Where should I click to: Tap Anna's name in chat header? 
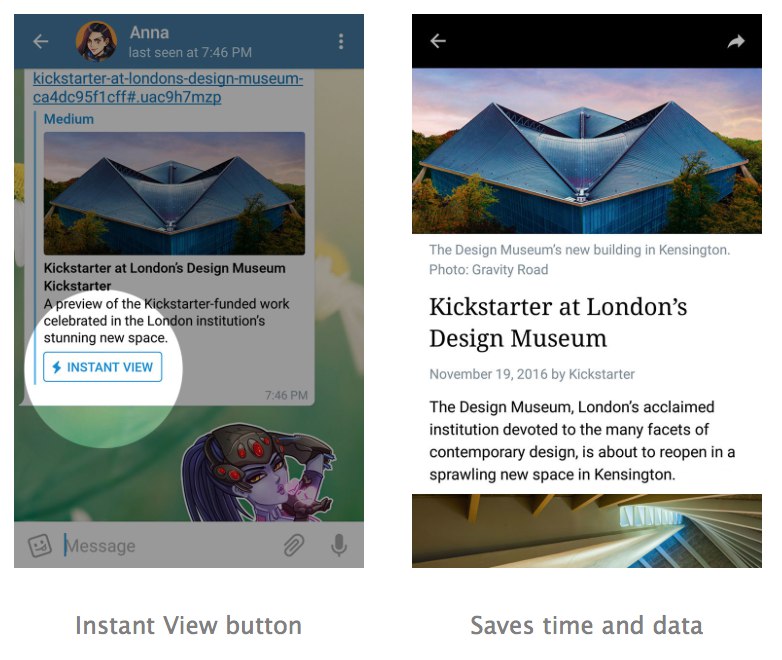(149, 33)
